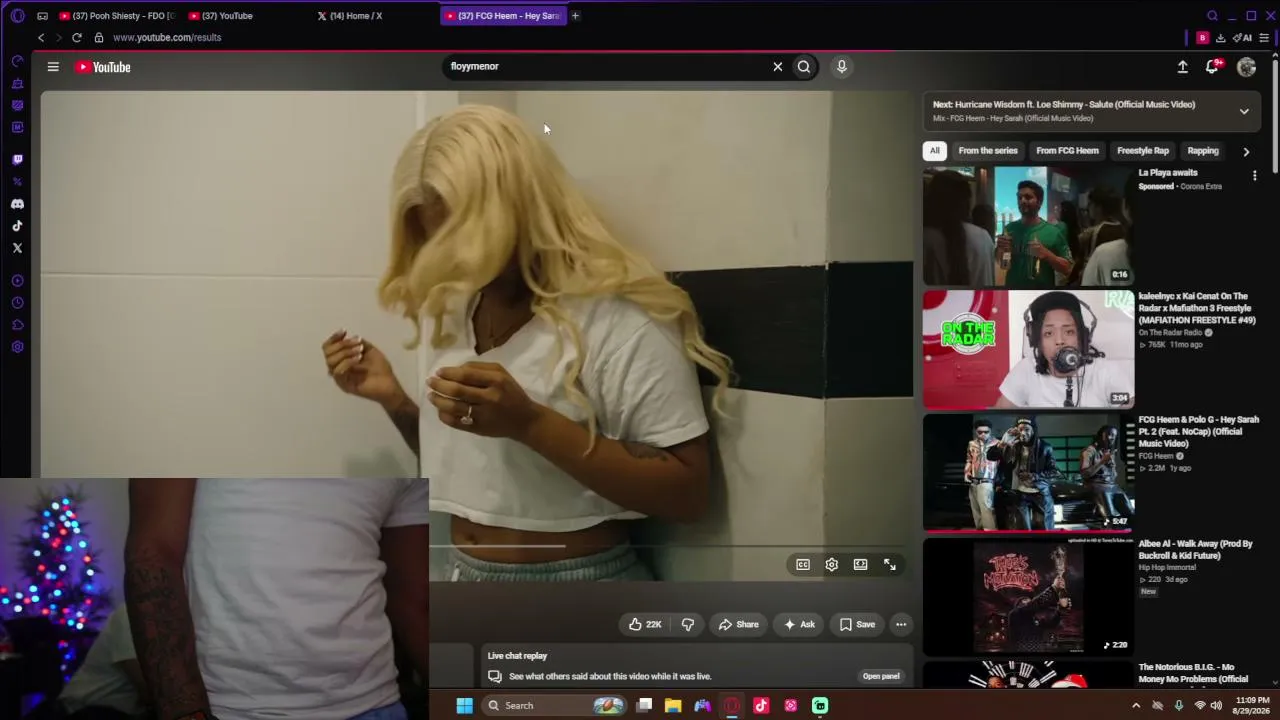Save the video to a playlist

click(857, 624)
